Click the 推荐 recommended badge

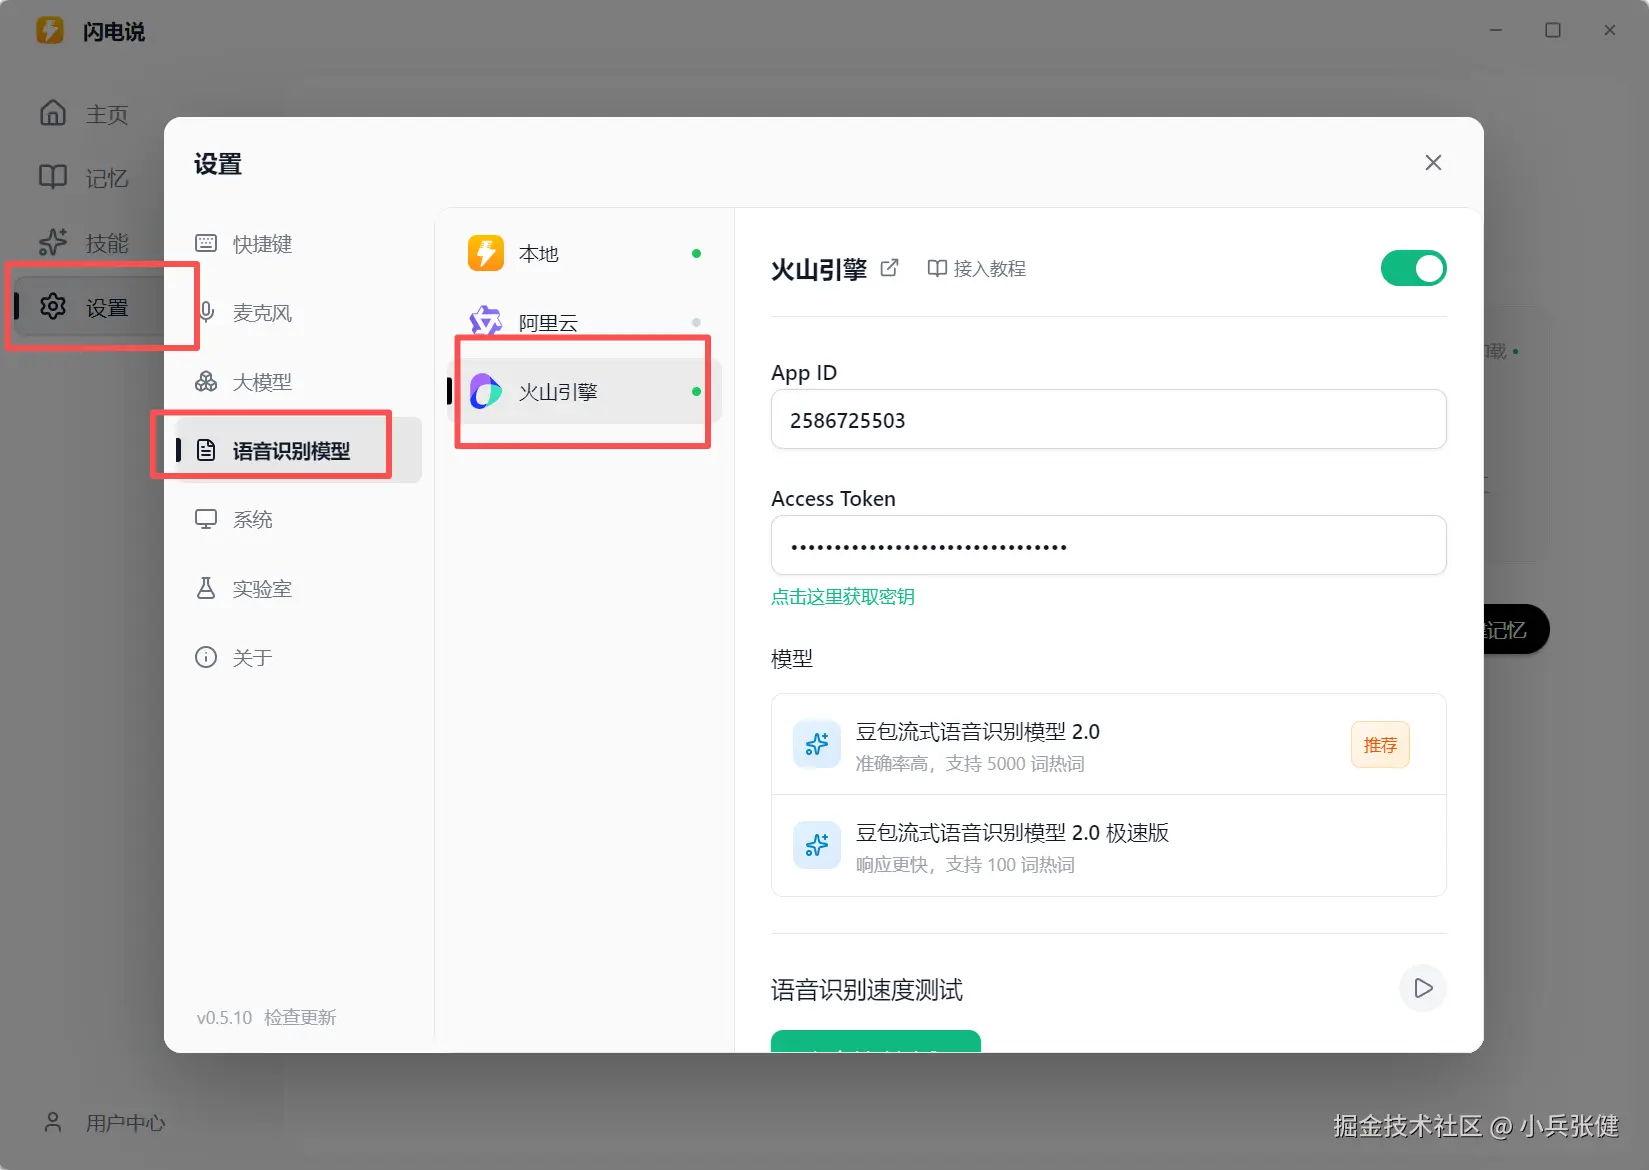(x=1380, y=745)
